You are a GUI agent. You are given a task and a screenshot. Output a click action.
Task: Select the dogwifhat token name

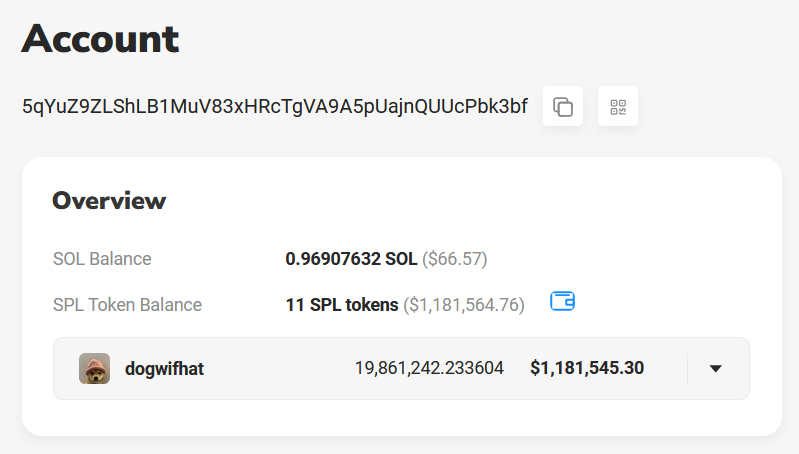tap(164, 368)
